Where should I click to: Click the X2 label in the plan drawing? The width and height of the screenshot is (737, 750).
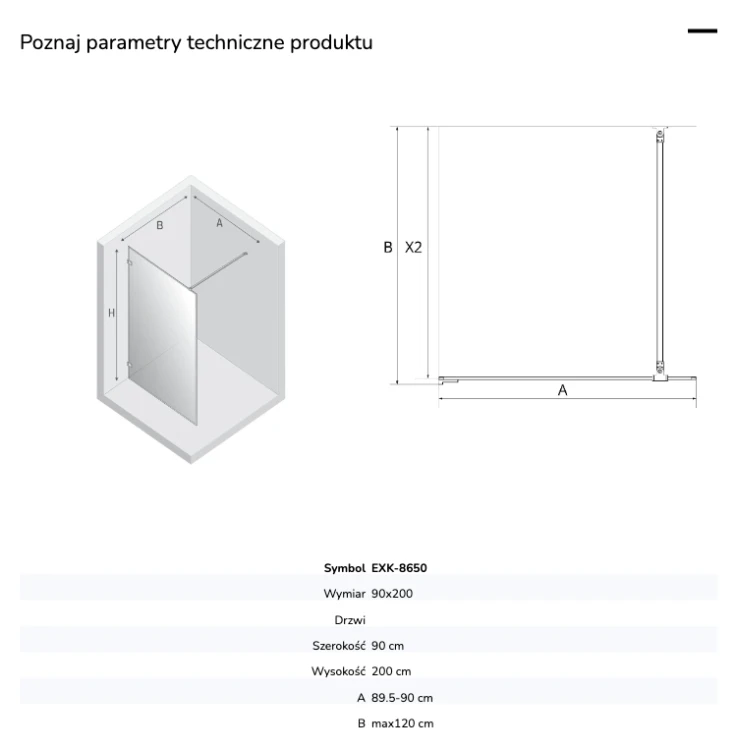[x=413, y=247]
